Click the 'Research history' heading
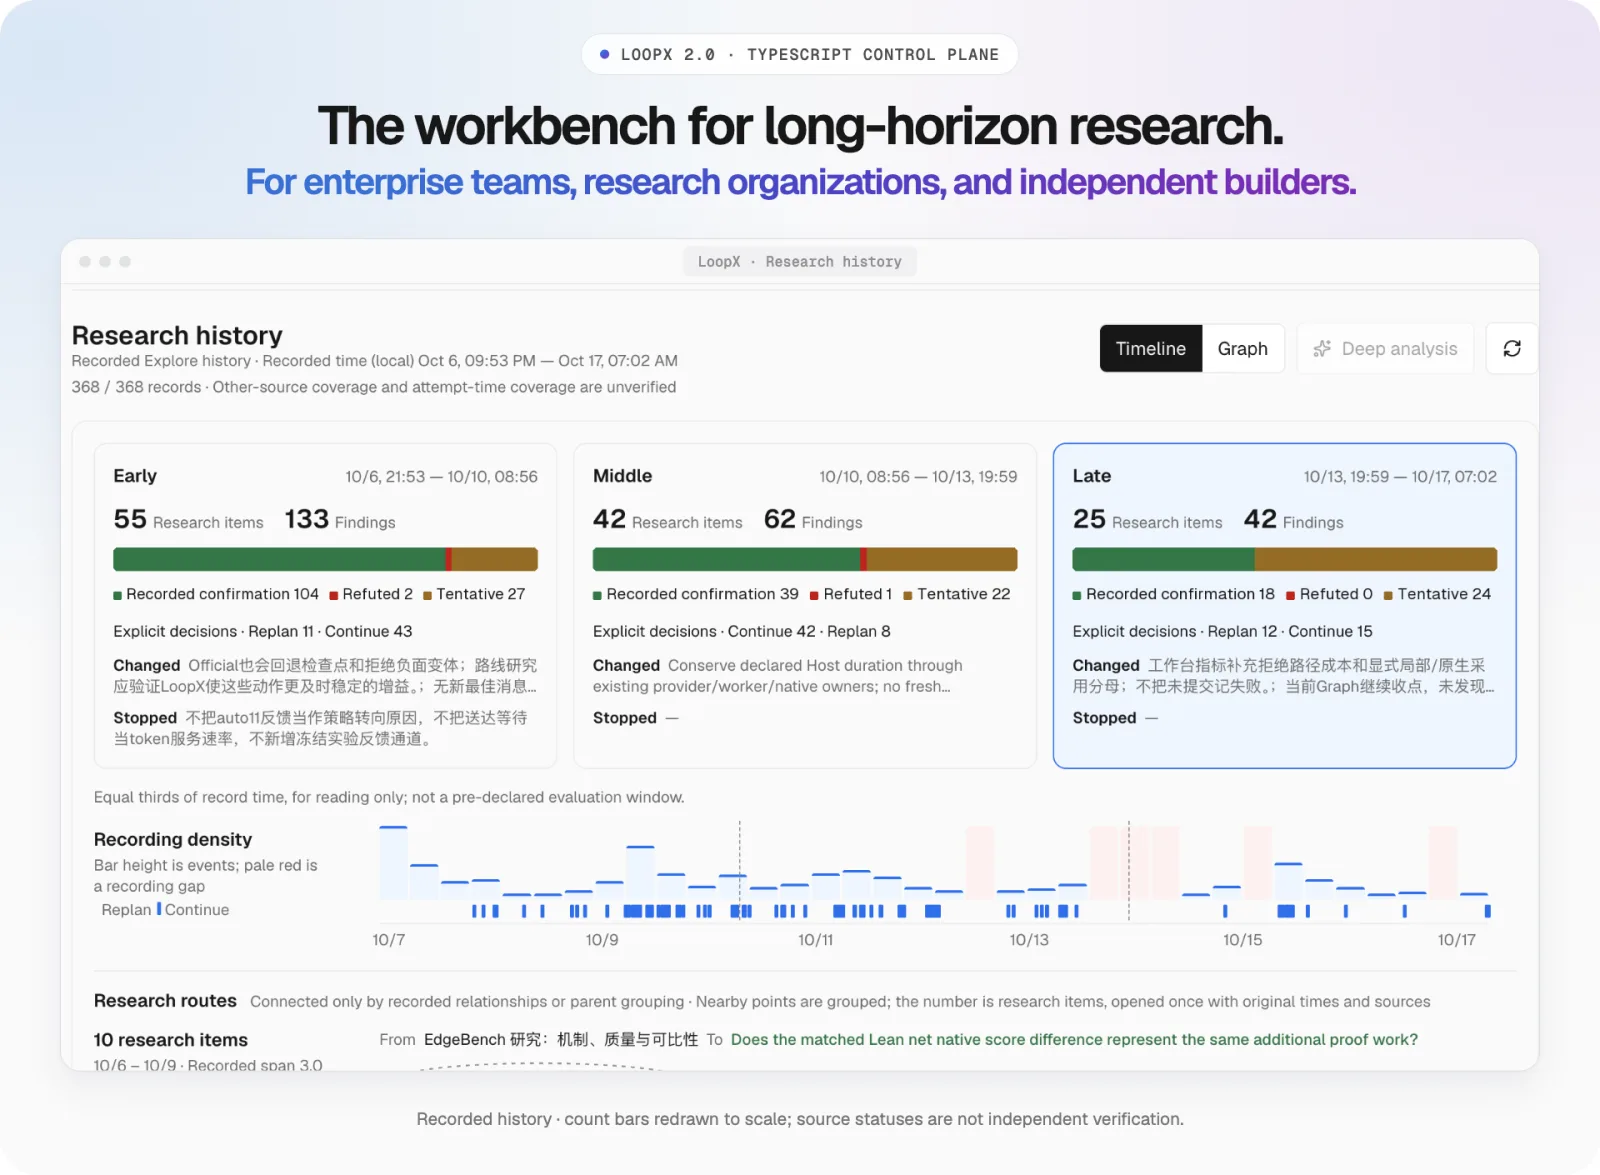Viewport: 1600px width, 1175px height. pyautogui.click(x=177, y=335)
